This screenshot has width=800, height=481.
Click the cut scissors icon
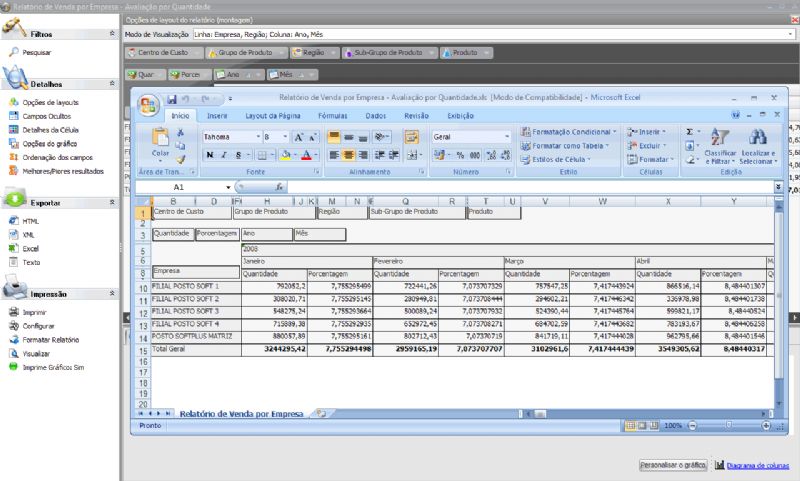pos(180,133)
